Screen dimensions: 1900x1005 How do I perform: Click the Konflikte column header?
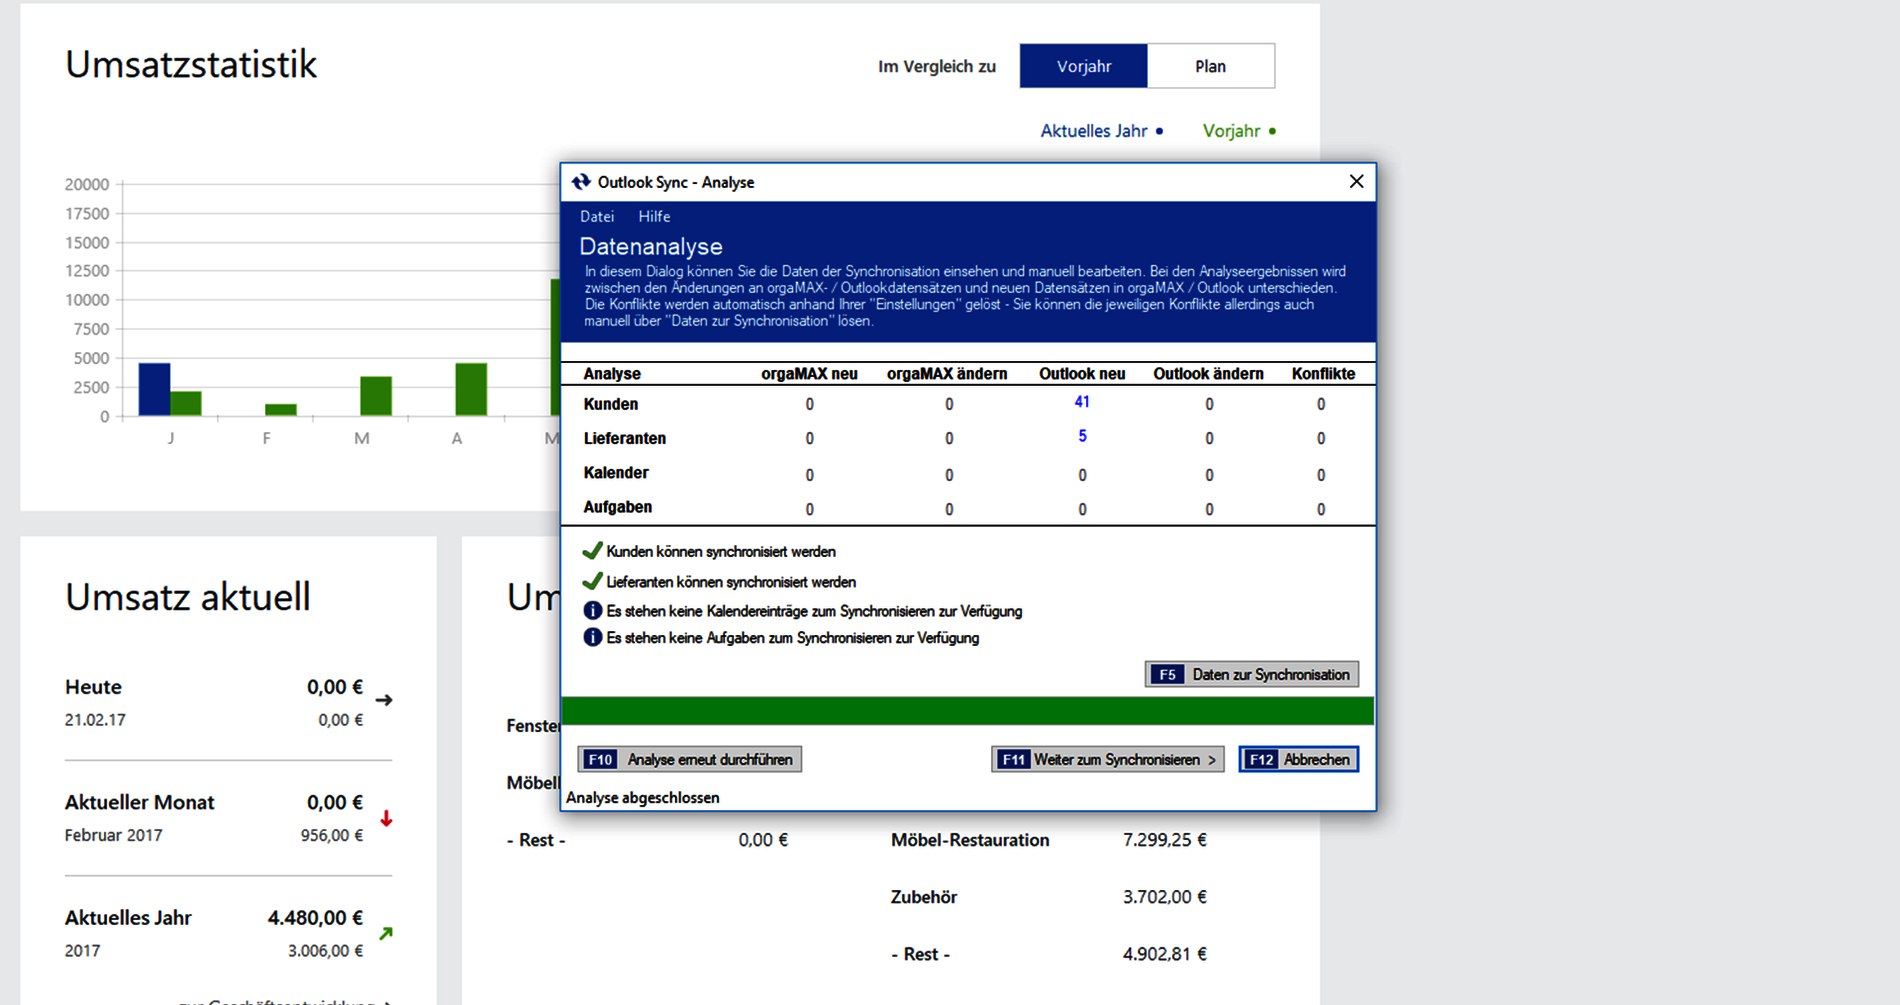click(1323, 373)
